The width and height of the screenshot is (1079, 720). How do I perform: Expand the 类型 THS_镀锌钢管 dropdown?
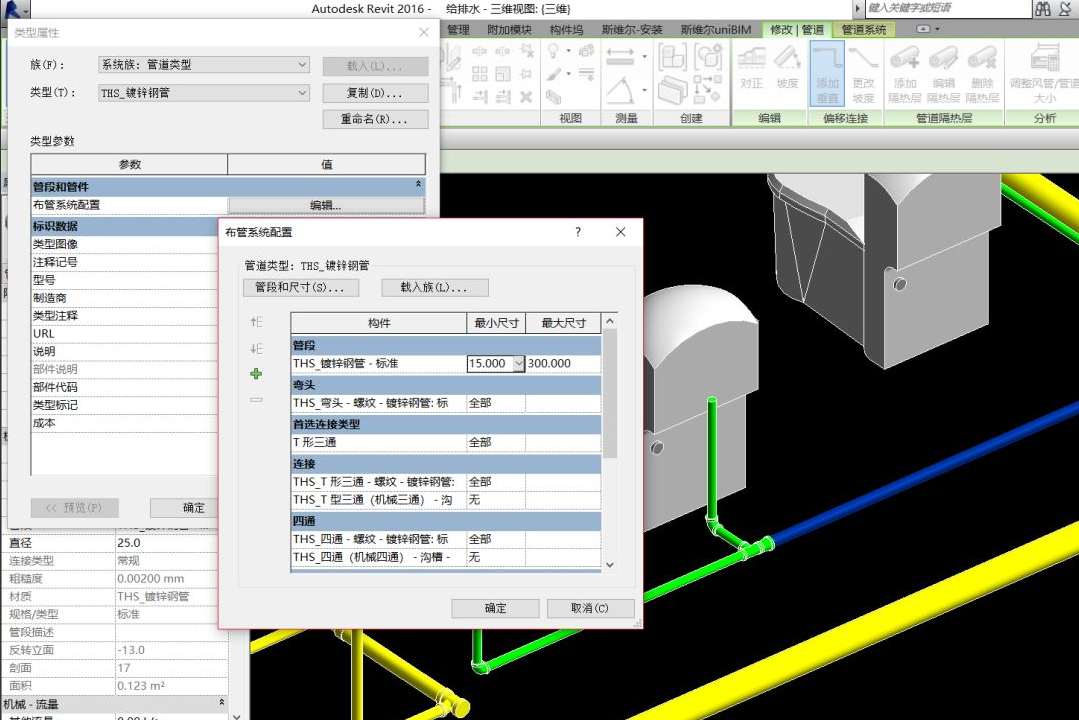point(302,93)
